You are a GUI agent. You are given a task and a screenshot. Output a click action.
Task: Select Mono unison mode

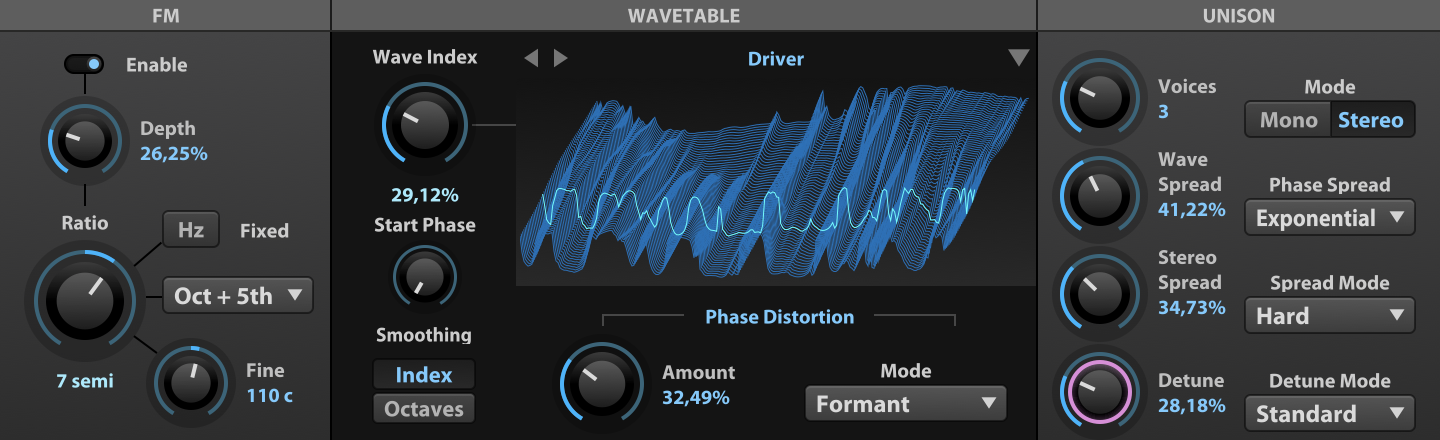1288,120
